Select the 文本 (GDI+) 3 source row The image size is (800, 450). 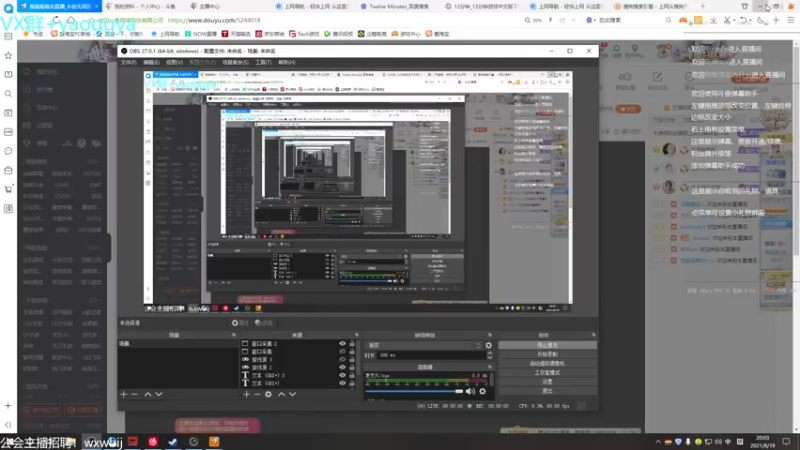[x=298, y=375]
